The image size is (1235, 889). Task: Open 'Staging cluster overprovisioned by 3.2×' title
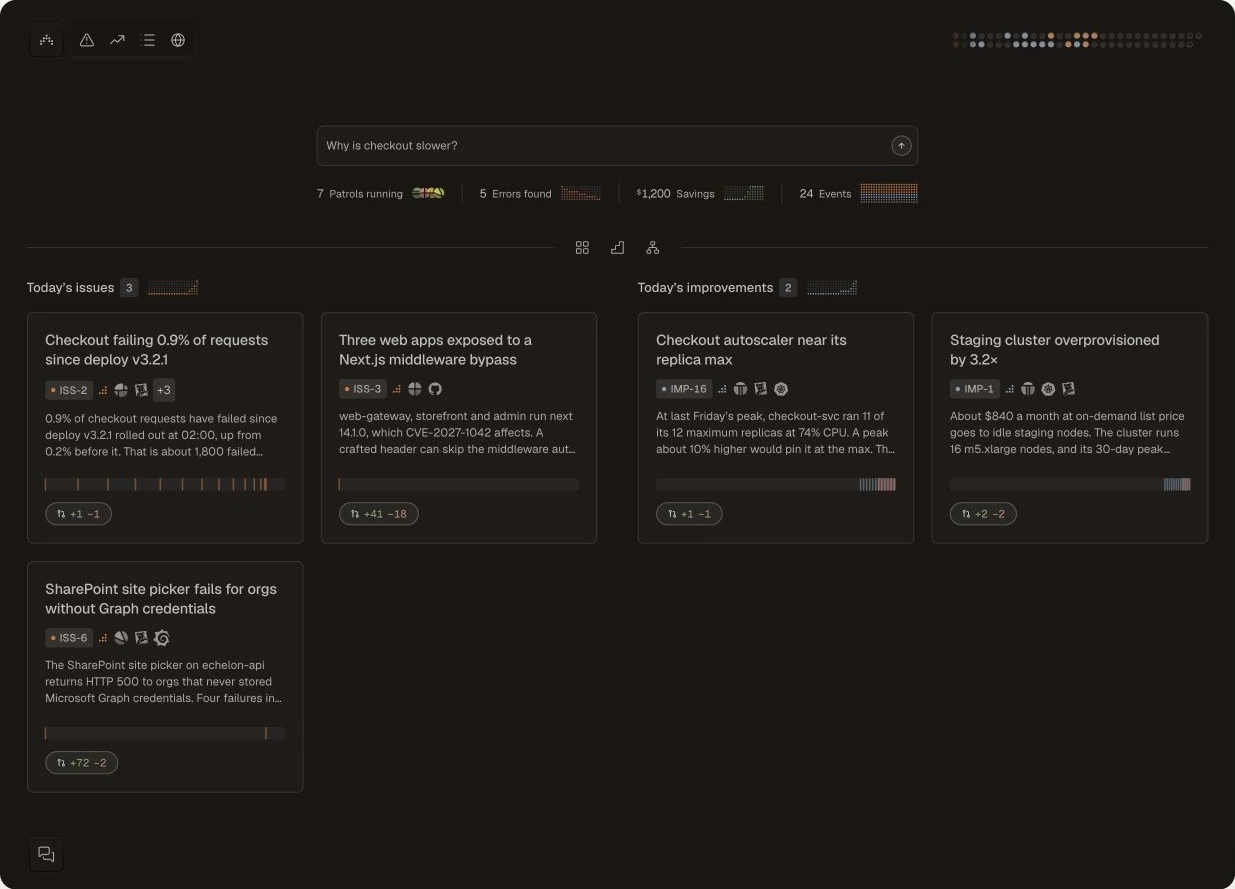pyautogui.click(x=1054, y=350)
